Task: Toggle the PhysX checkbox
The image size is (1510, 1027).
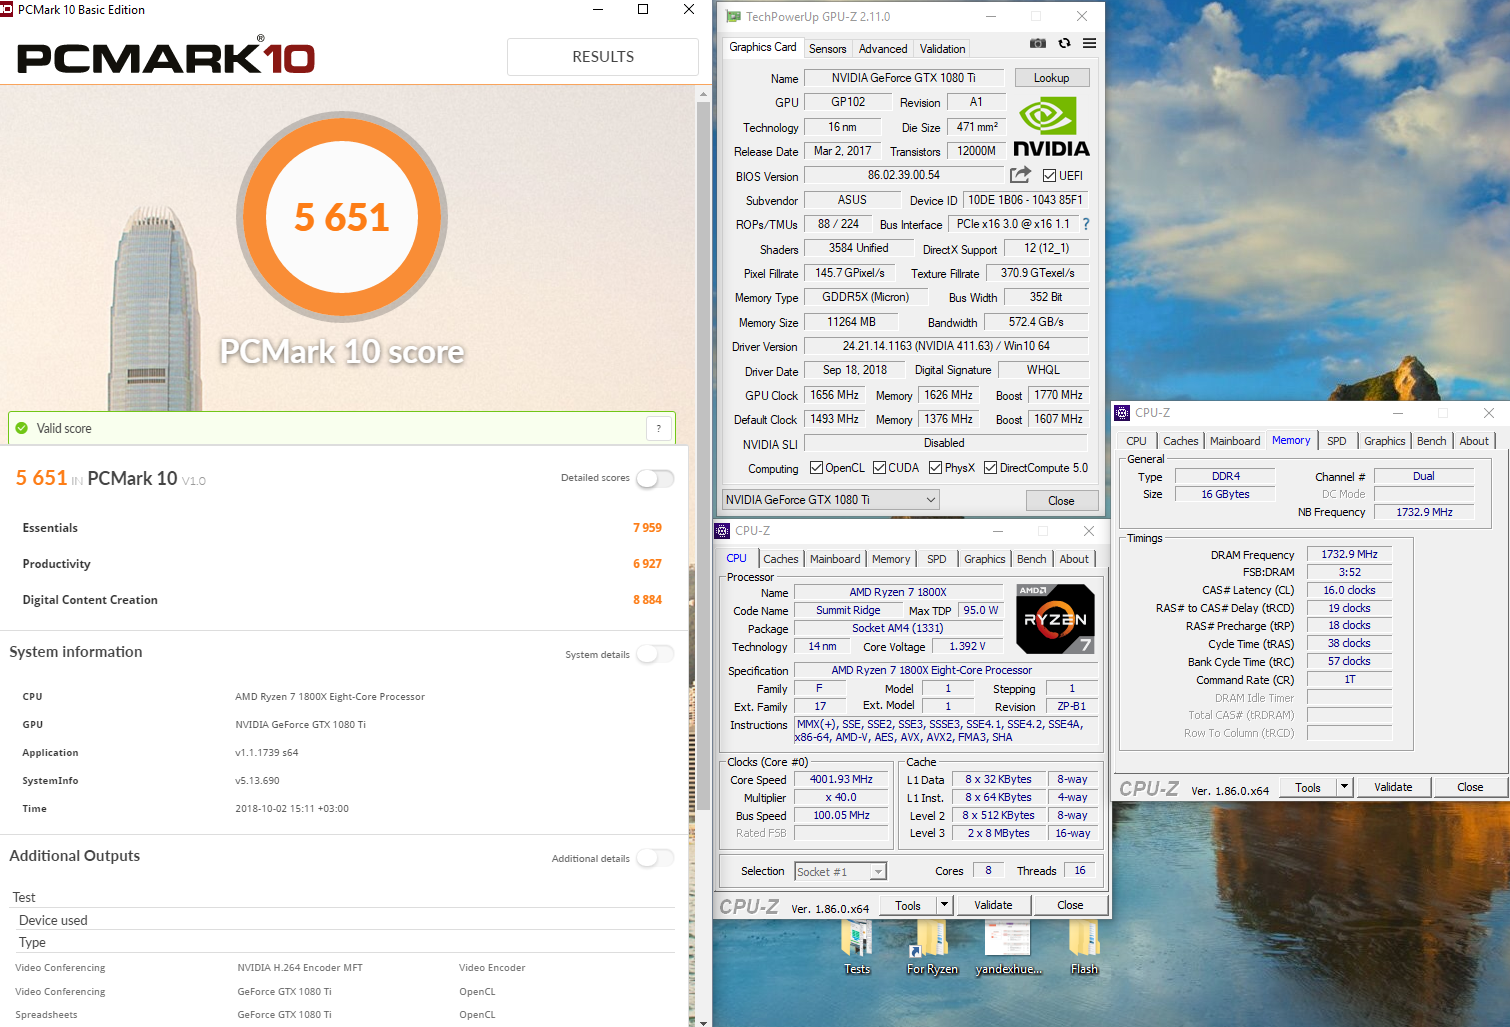Action: pos(935,467)
